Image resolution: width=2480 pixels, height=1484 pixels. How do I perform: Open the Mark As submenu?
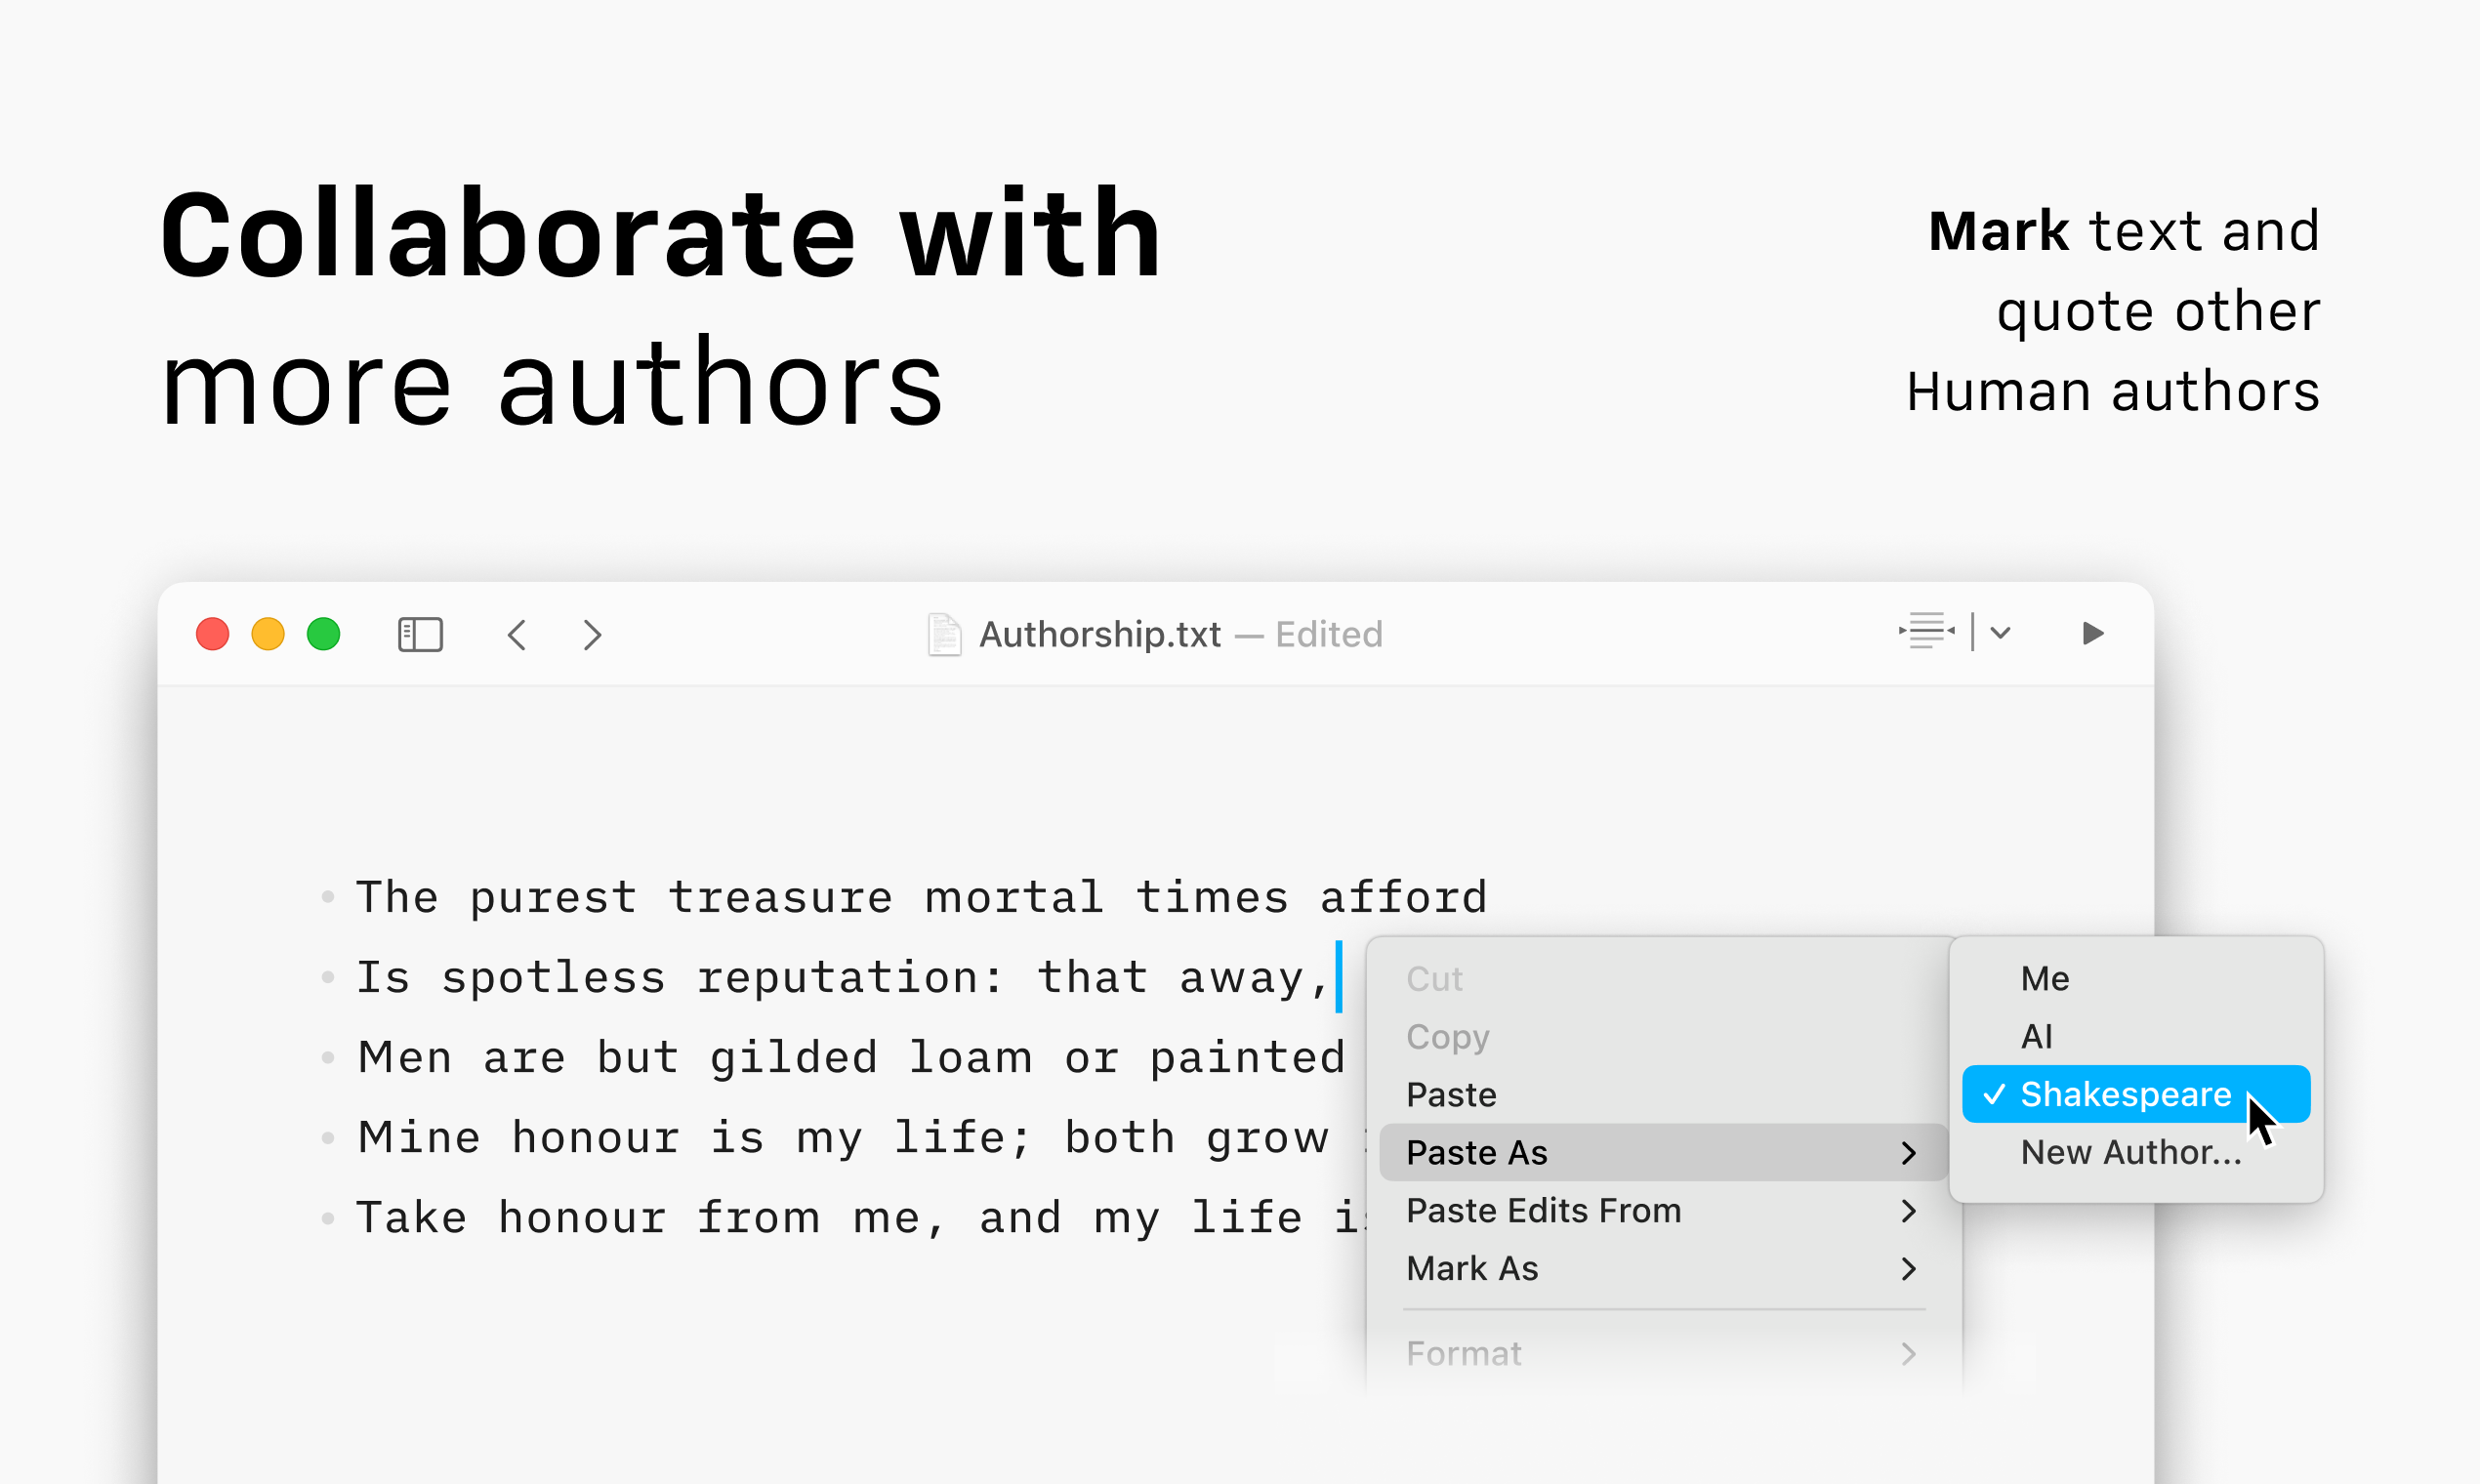pyautogui.click(x=1663, y=1268)
